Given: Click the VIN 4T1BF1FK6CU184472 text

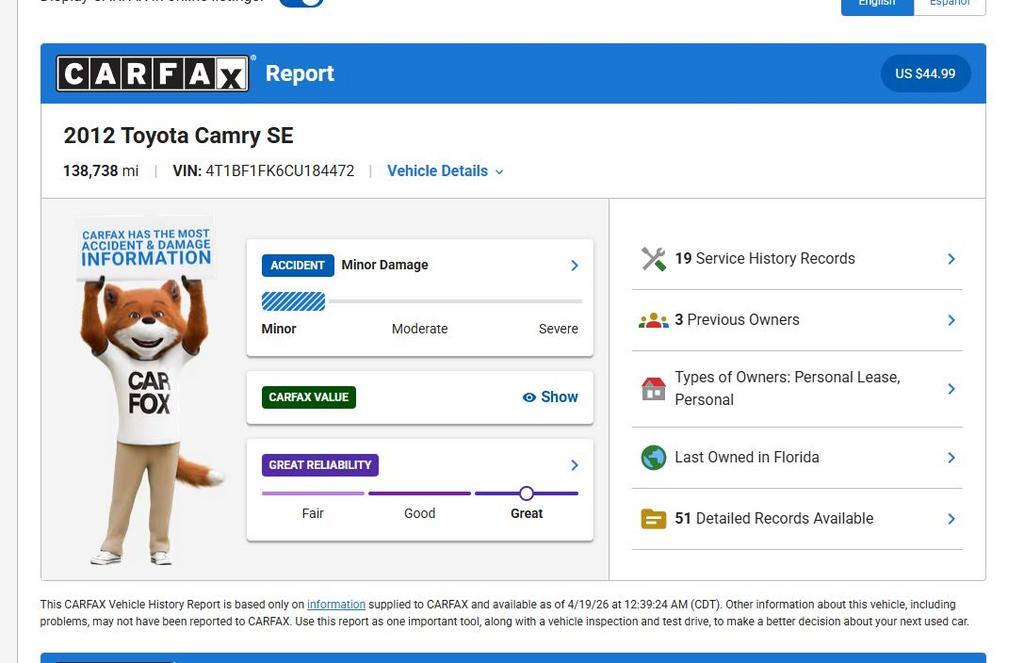Looking at the screenshot, I should (x=263, y=171).
